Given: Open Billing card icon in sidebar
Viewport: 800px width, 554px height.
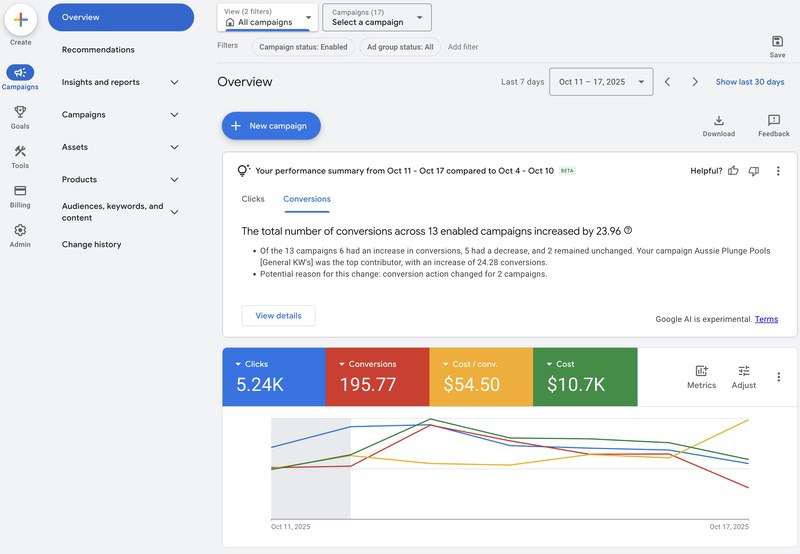Looking at the screenshot, I should pyautogui.click(x=20, y=190).
